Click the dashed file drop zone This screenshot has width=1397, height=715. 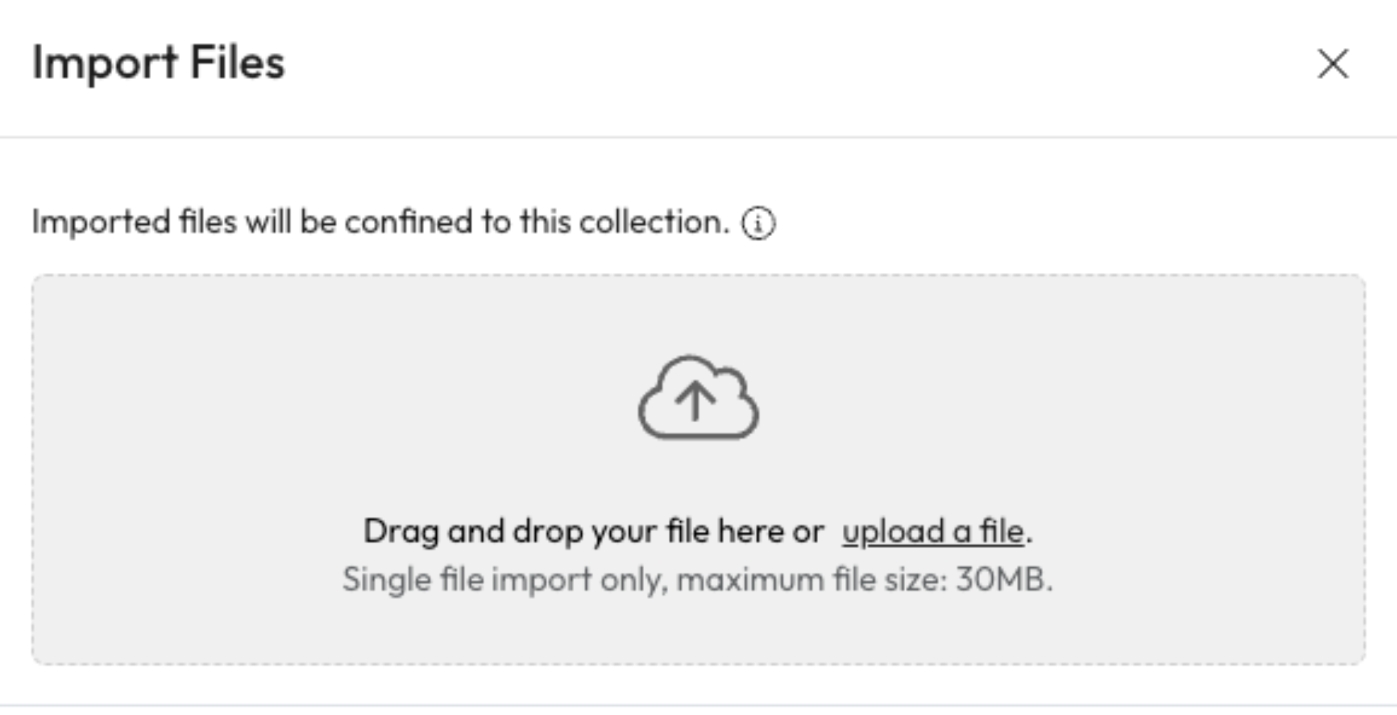tap(300, 450)
